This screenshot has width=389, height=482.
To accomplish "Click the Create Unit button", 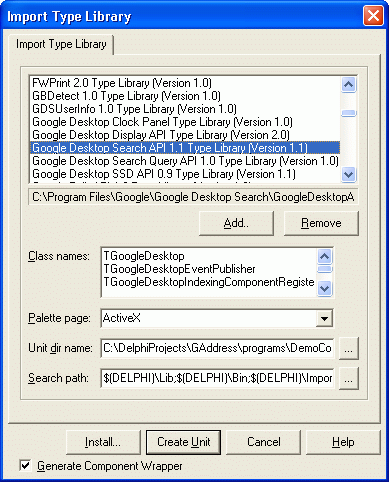I will (x=183, y=442).
